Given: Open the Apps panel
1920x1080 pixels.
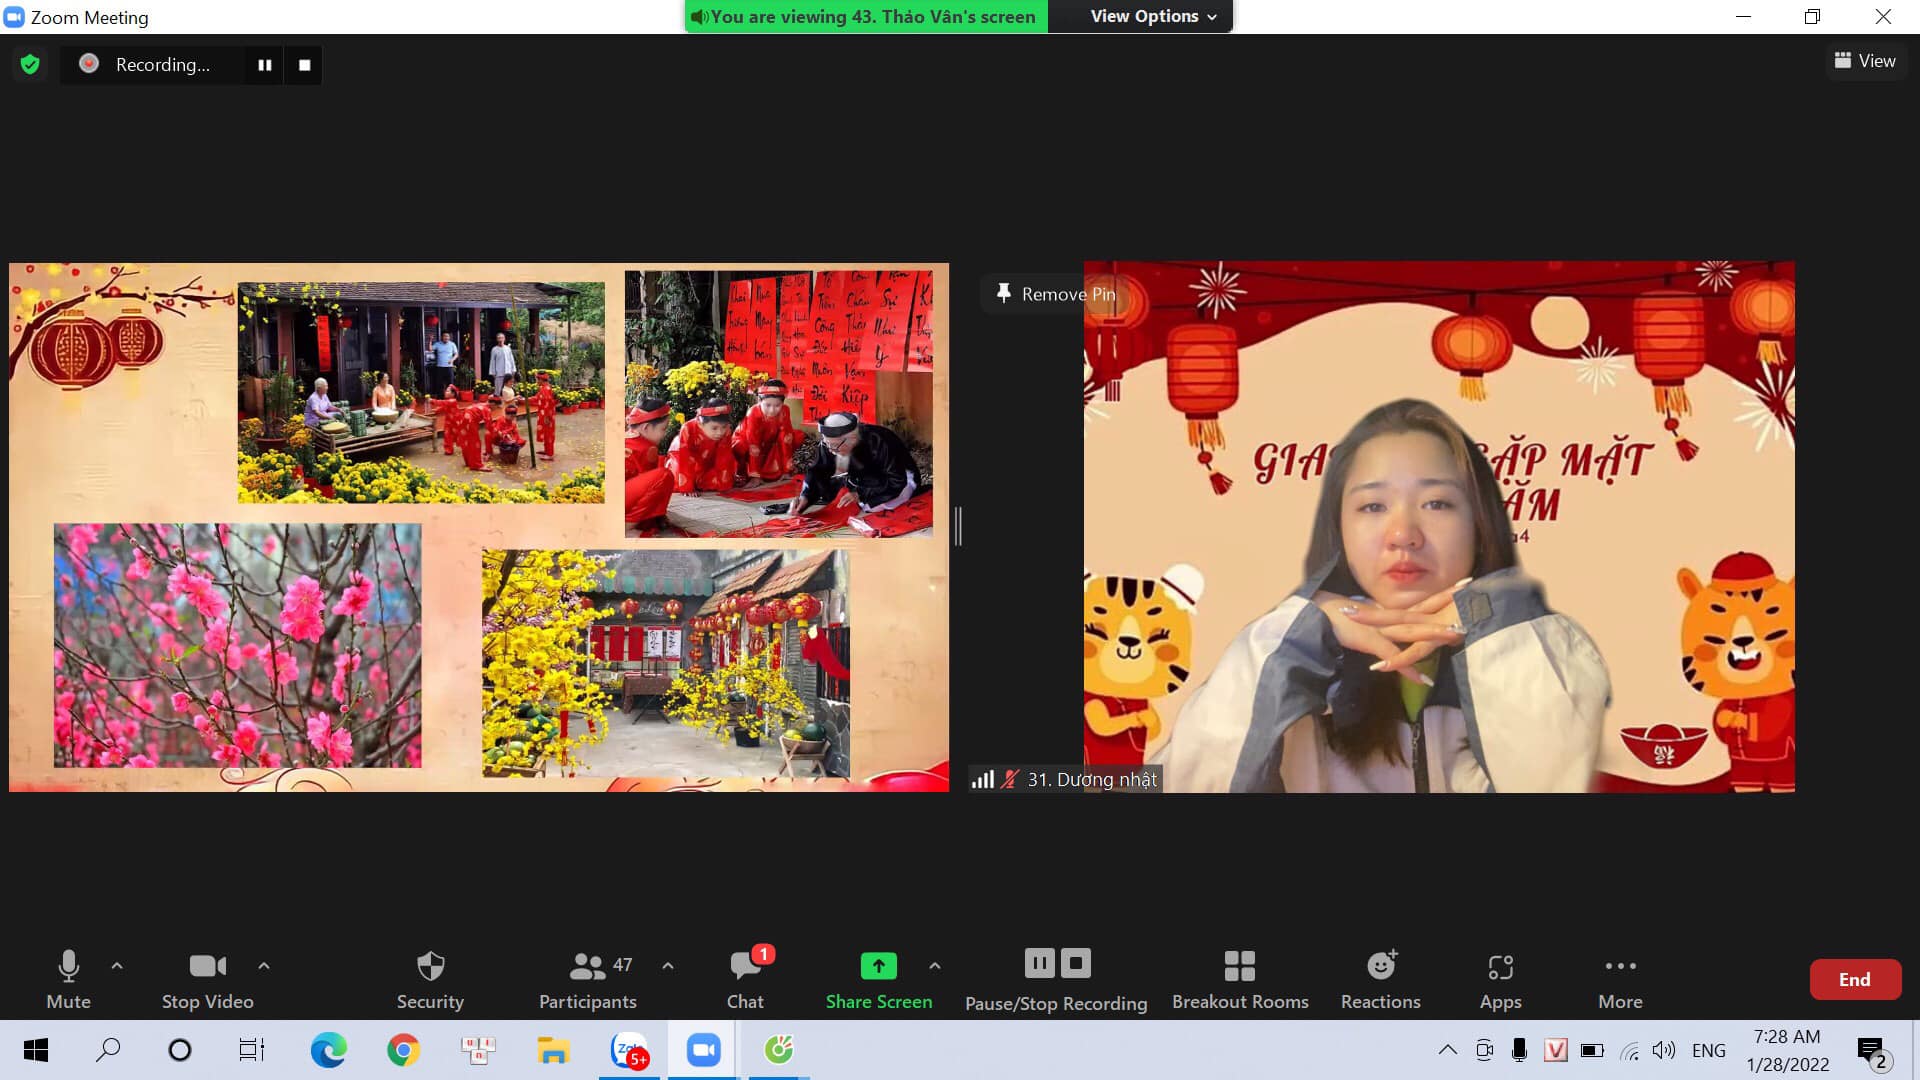Looking at the screenshot, I should (1500, 980).
